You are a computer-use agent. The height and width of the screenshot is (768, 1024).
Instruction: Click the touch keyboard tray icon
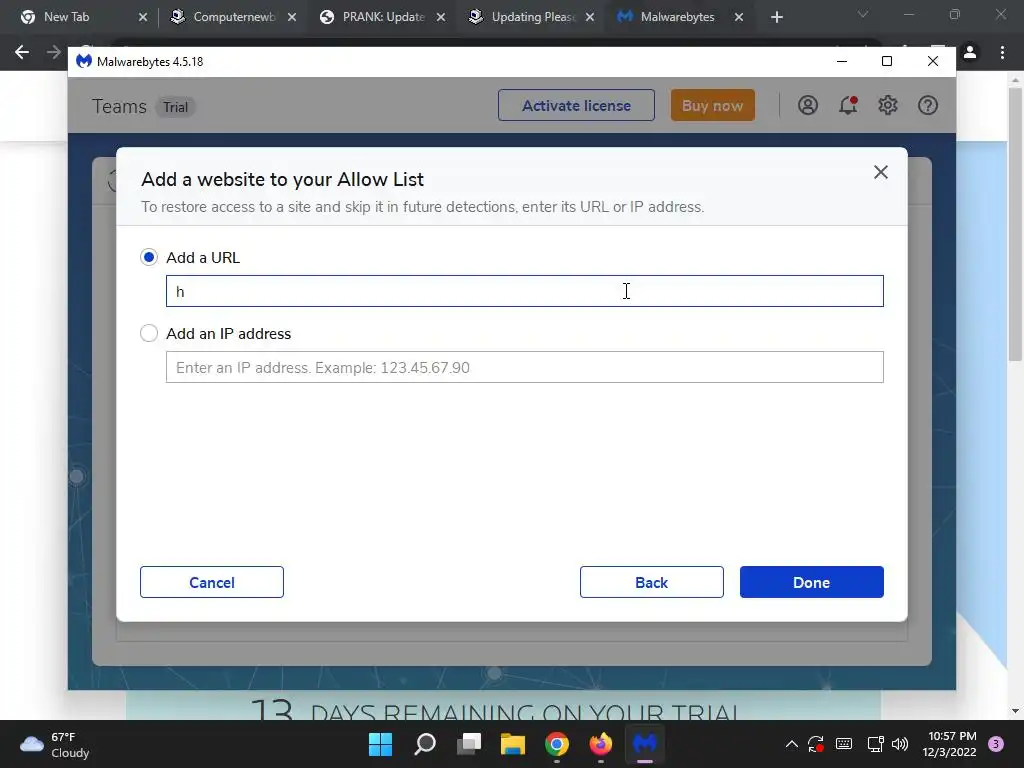(x=844, y=744)
